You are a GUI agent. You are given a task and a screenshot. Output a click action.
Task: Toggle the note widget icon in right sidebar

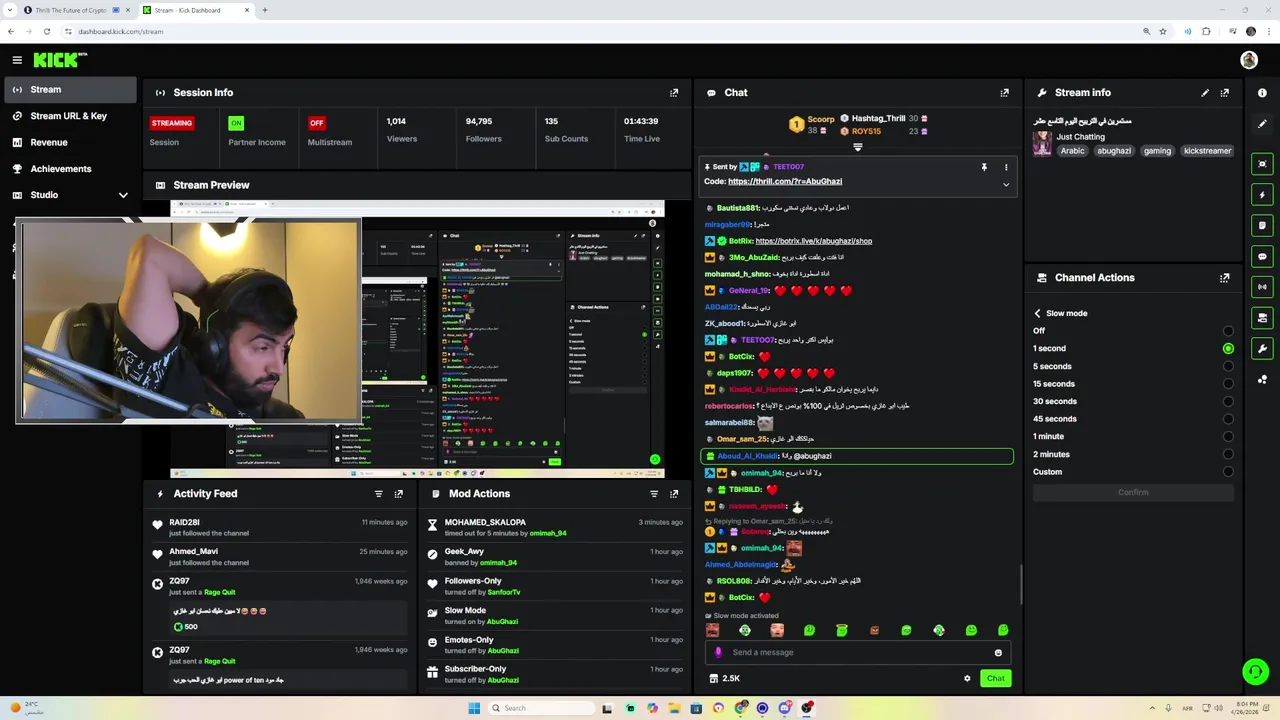pyautogui.click(x=1262, y=226)
